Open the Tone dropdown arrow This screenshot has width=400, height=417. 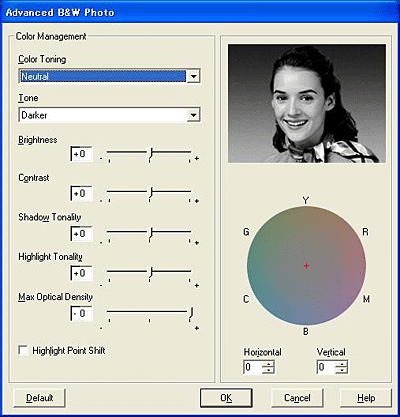[x=193, y=115]
